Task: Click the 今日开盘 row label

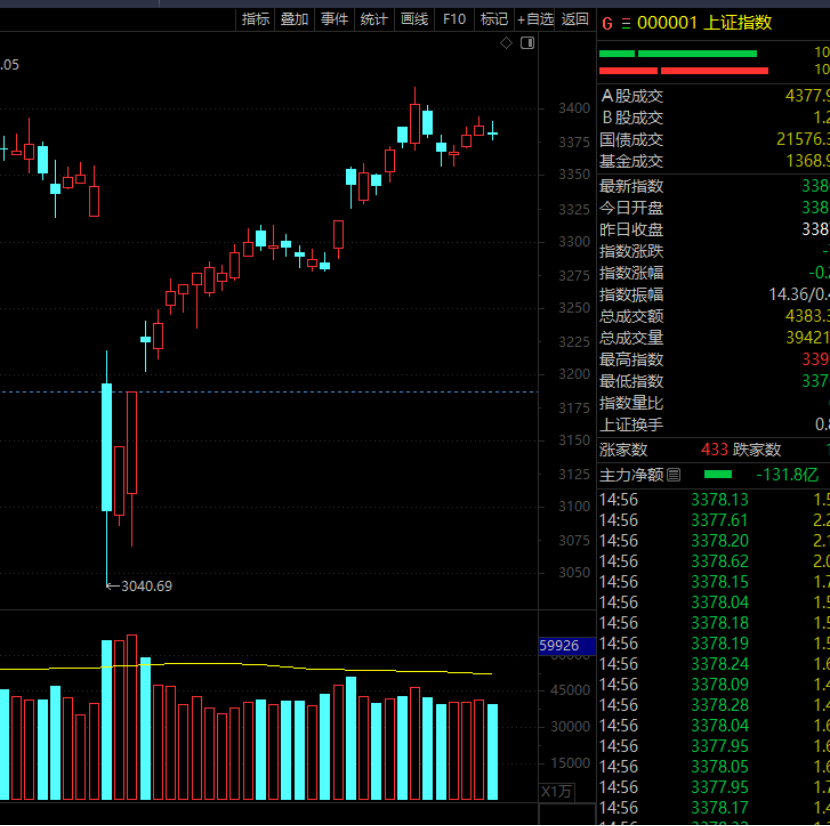Action: tap(631, 208)
